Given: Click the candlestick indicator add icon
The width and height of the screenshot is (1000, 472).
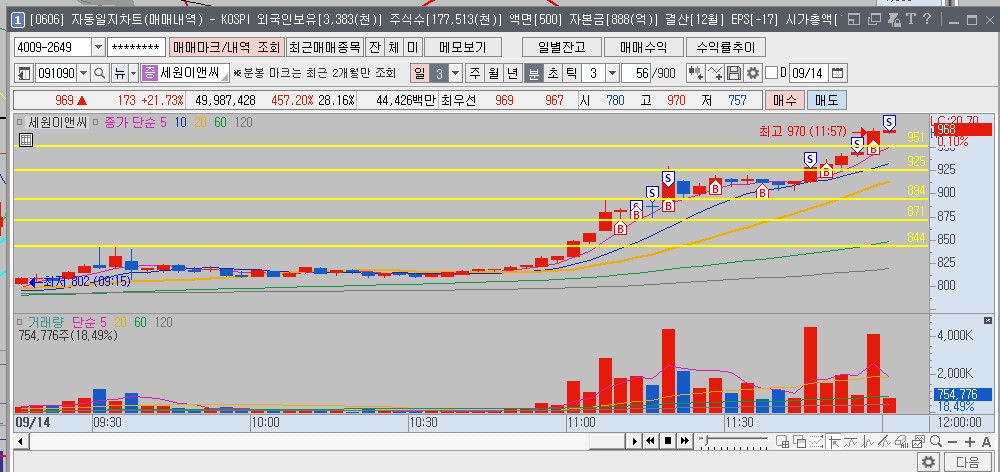Looking at the screenshot, I should point(695,73).
